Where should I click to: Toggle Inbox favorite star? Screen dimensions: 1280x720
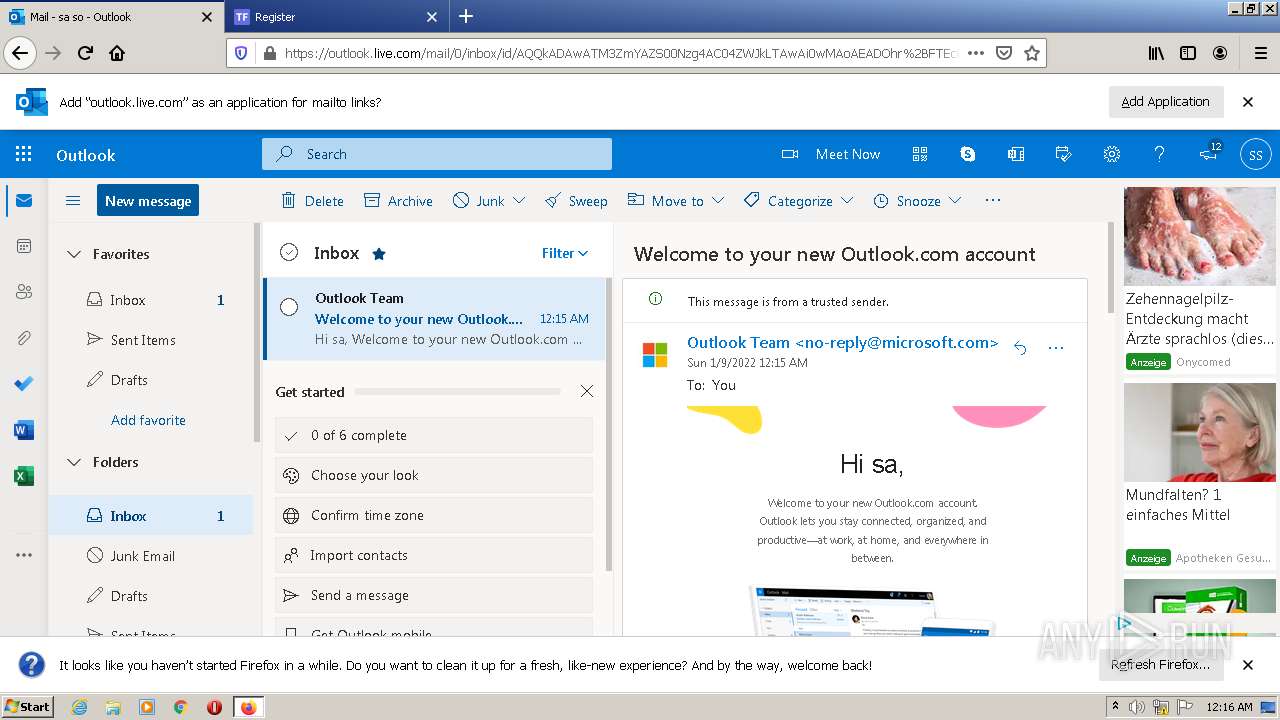pos(379,254)
